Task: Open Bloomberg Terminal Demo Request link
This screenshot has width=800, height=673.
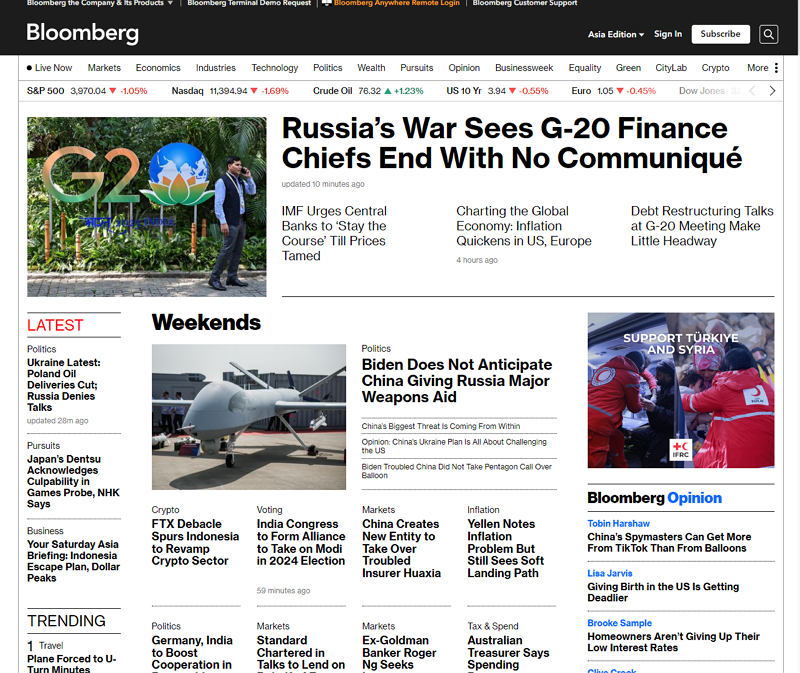Action: (249, 3)
